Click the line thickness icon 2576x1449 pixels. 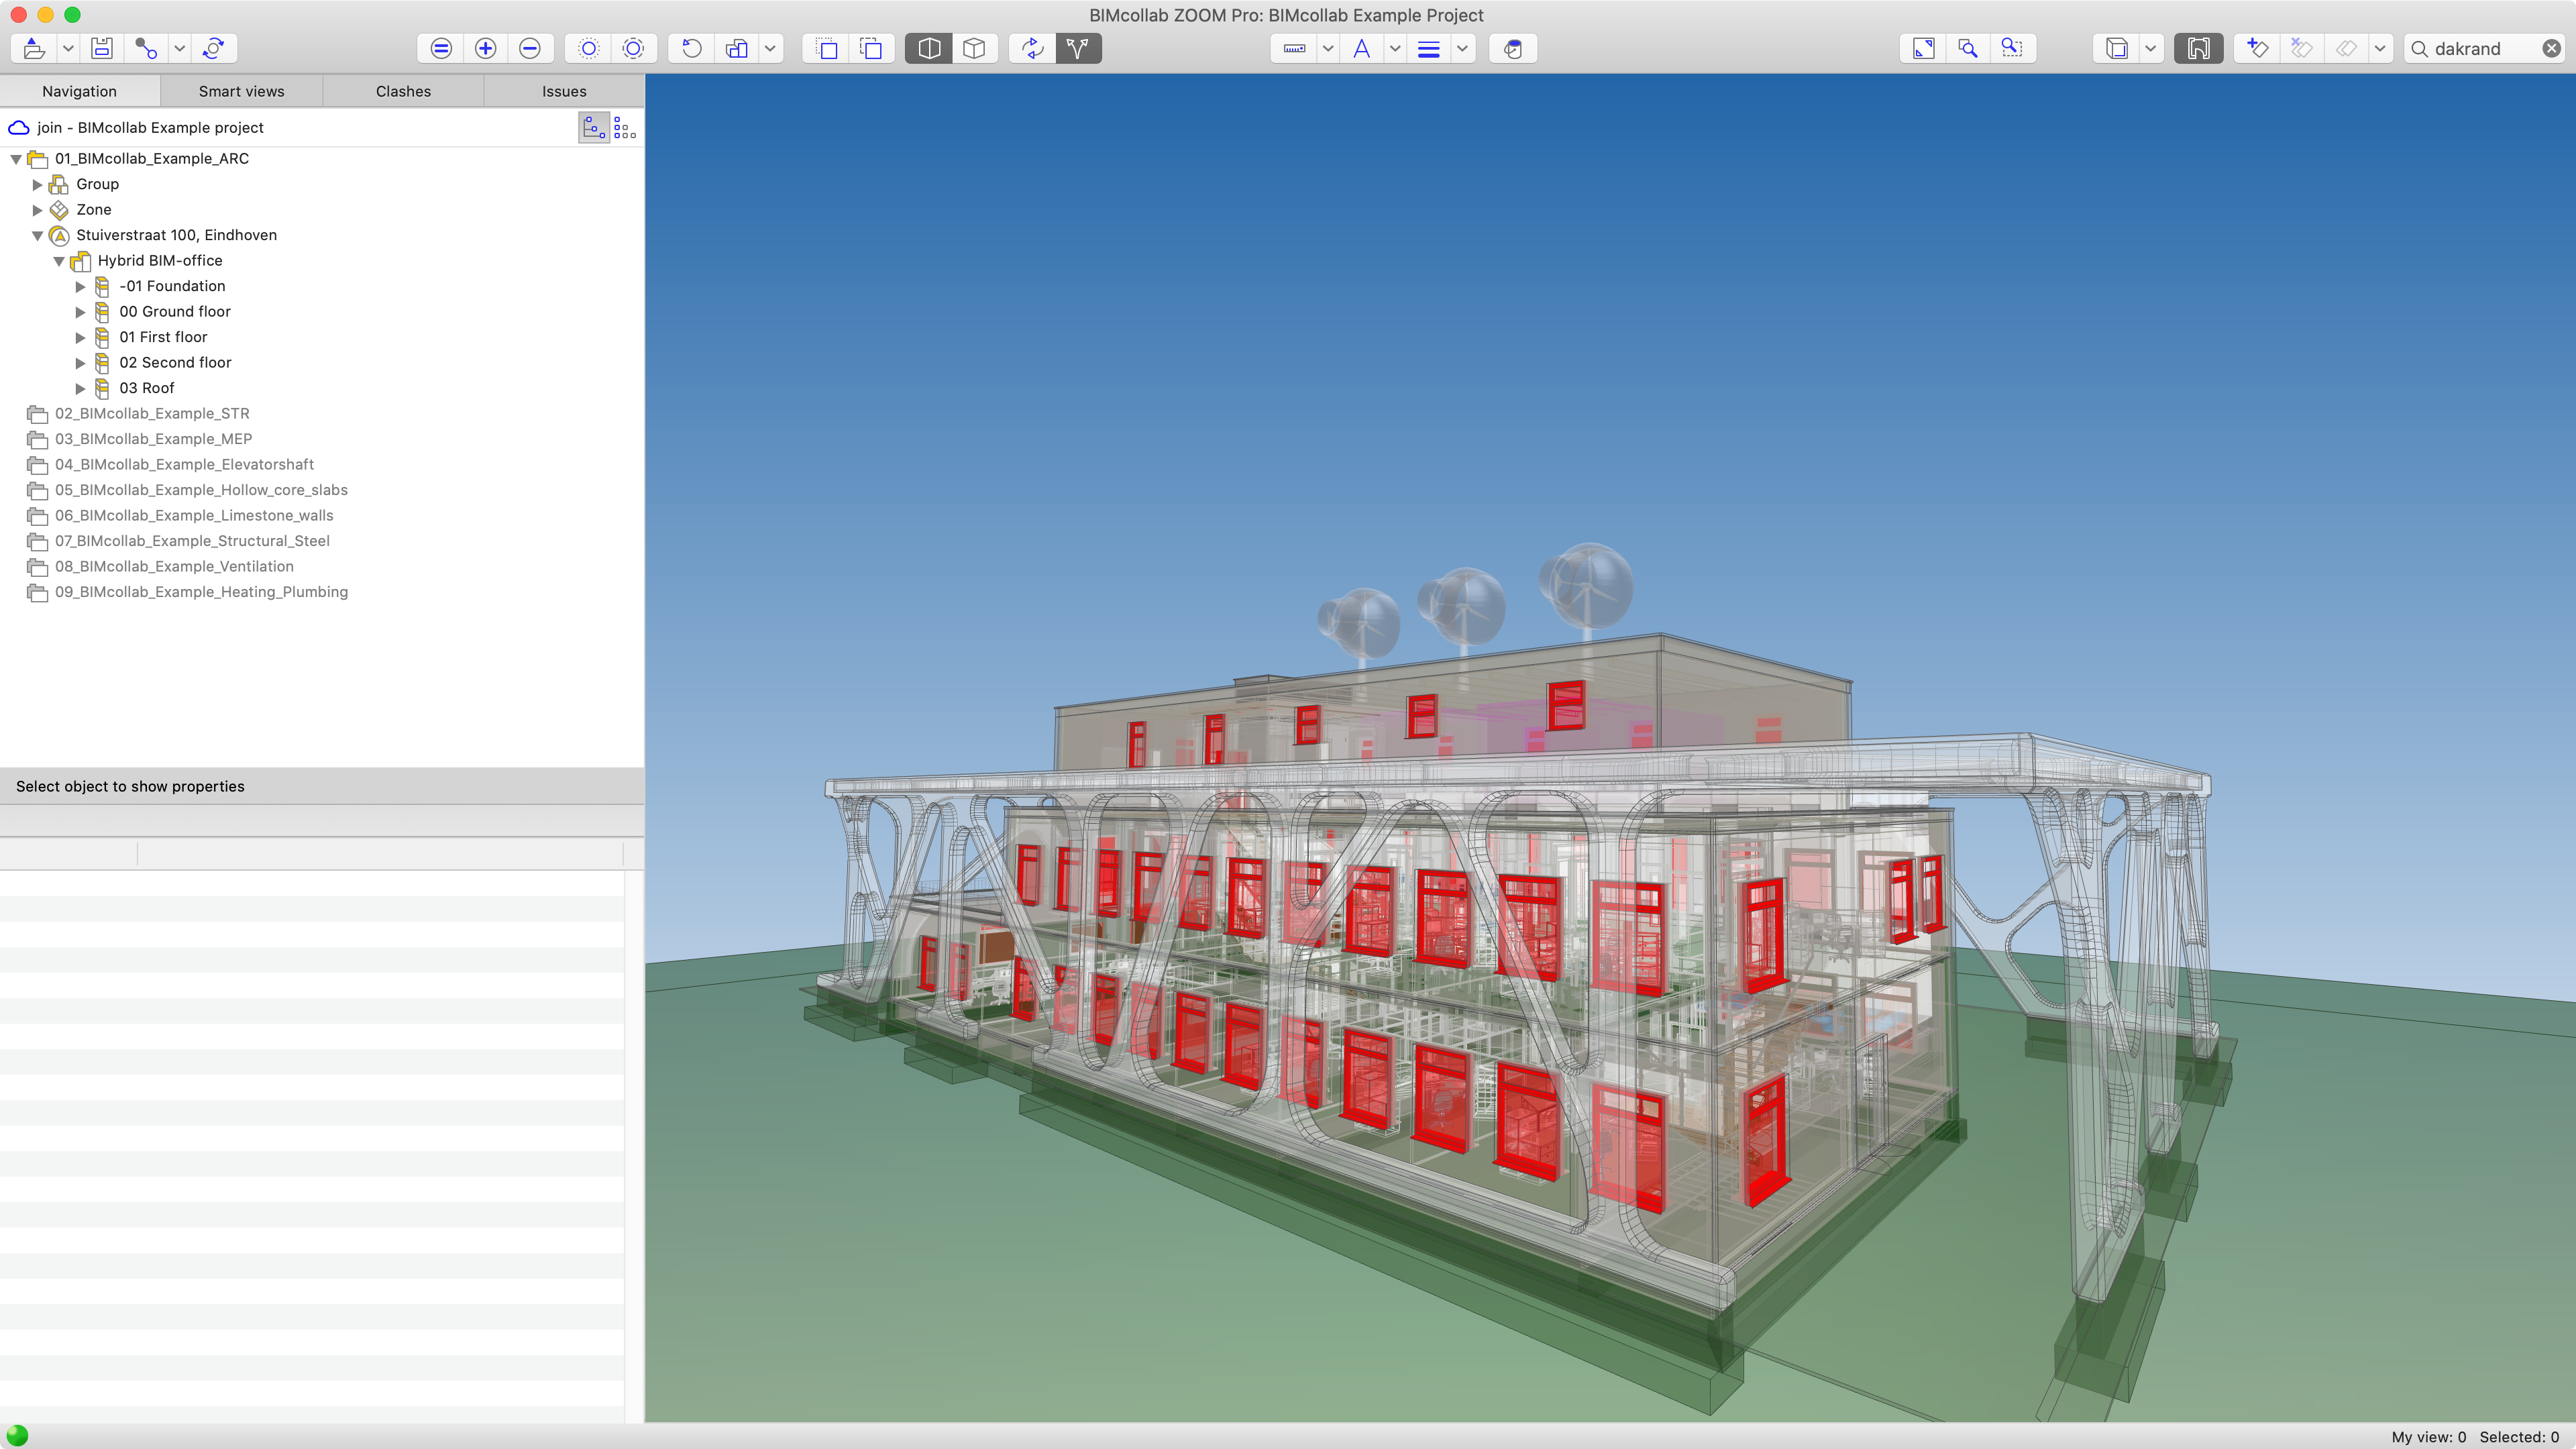(x=1429, y=48)
